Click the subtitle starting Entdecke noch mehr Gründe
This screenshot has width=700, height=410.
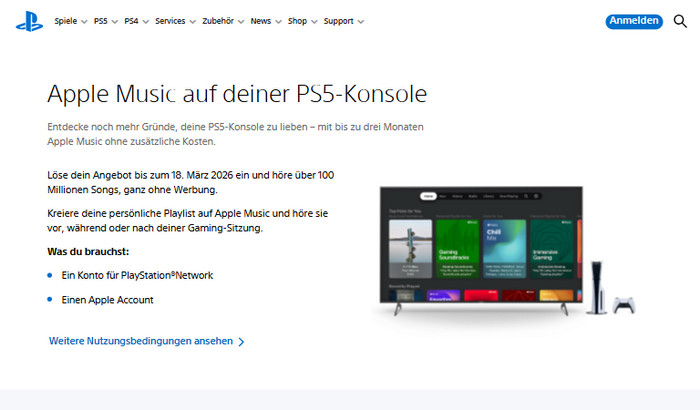tap(235, 134)
